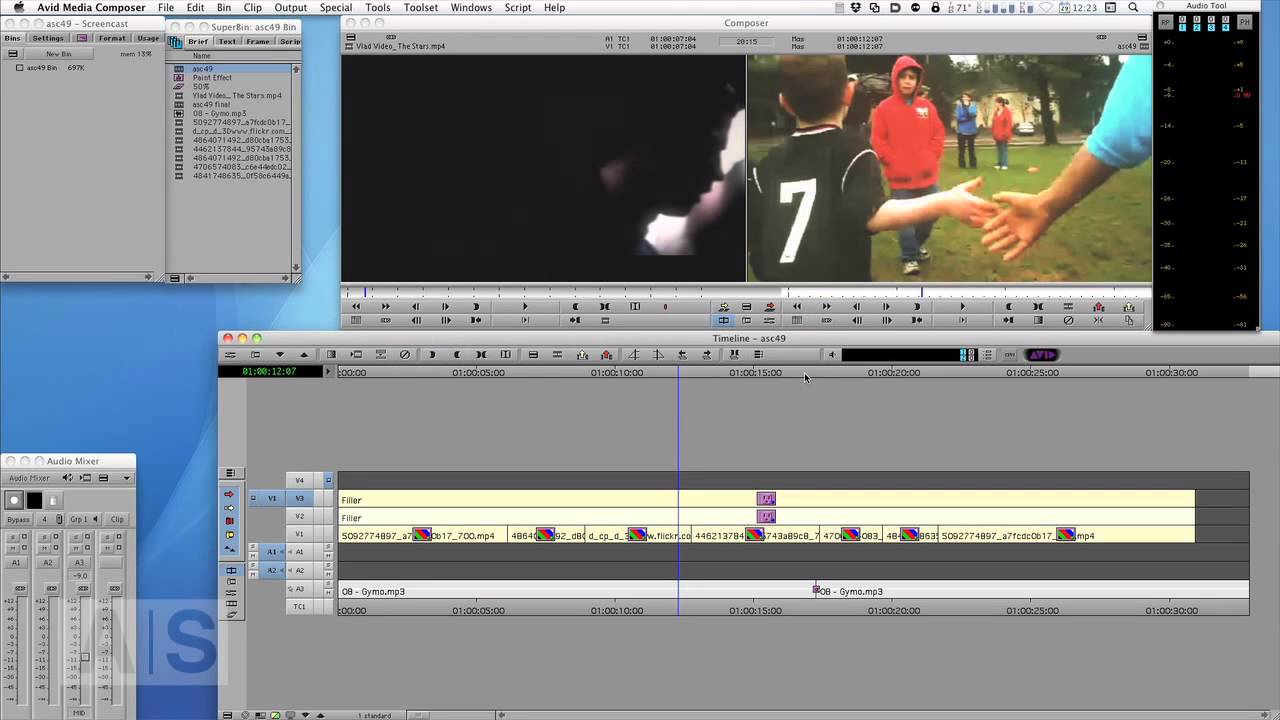Open the Special menu
The height and width of the screenshot is (720, 1280).
[335, 7]
